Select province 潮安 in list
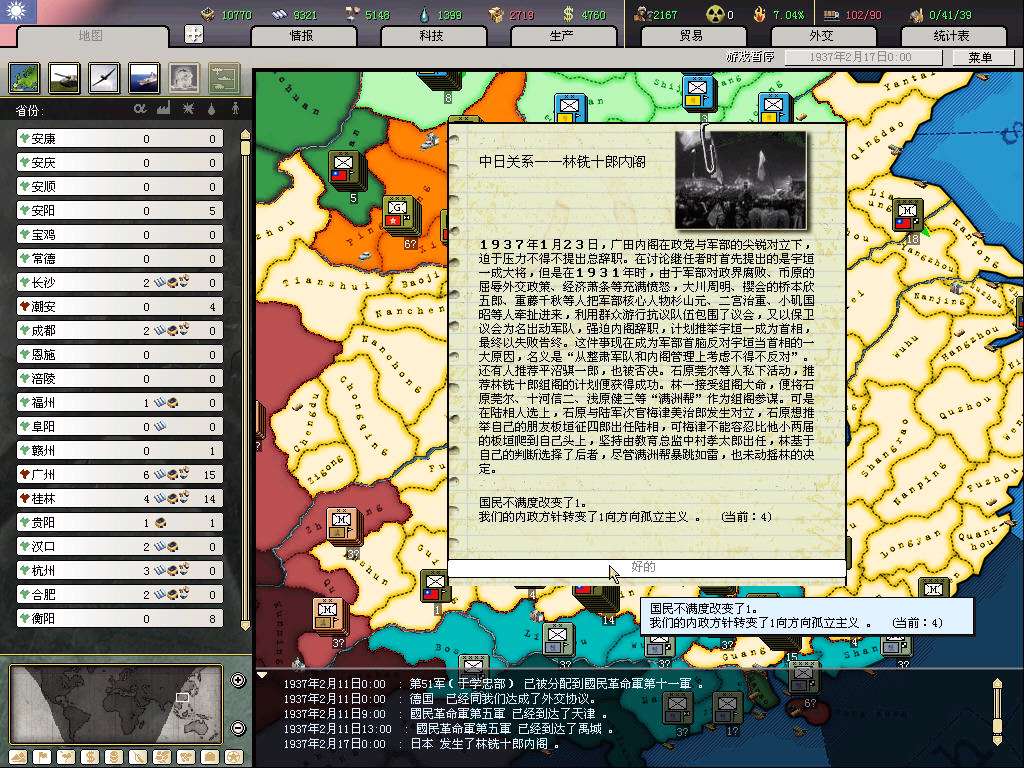The height and width of the screenshot is (768, 1024). pyautogui.click(x=120, y=306)
